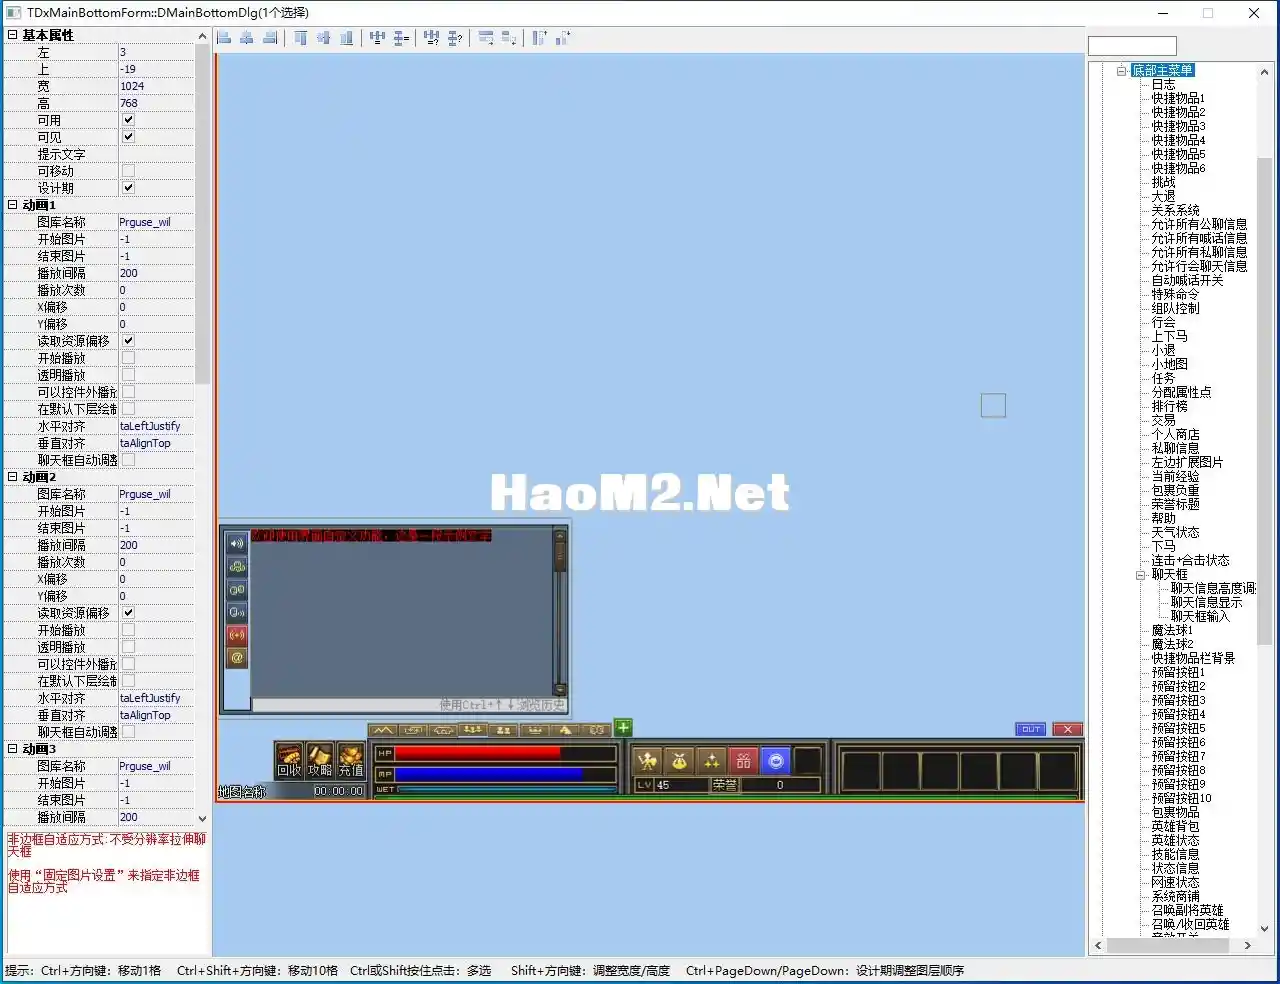This screenshot has width=1280, height=984.
Task: Click the @ icon in the chat box
Action: (237, 658)
